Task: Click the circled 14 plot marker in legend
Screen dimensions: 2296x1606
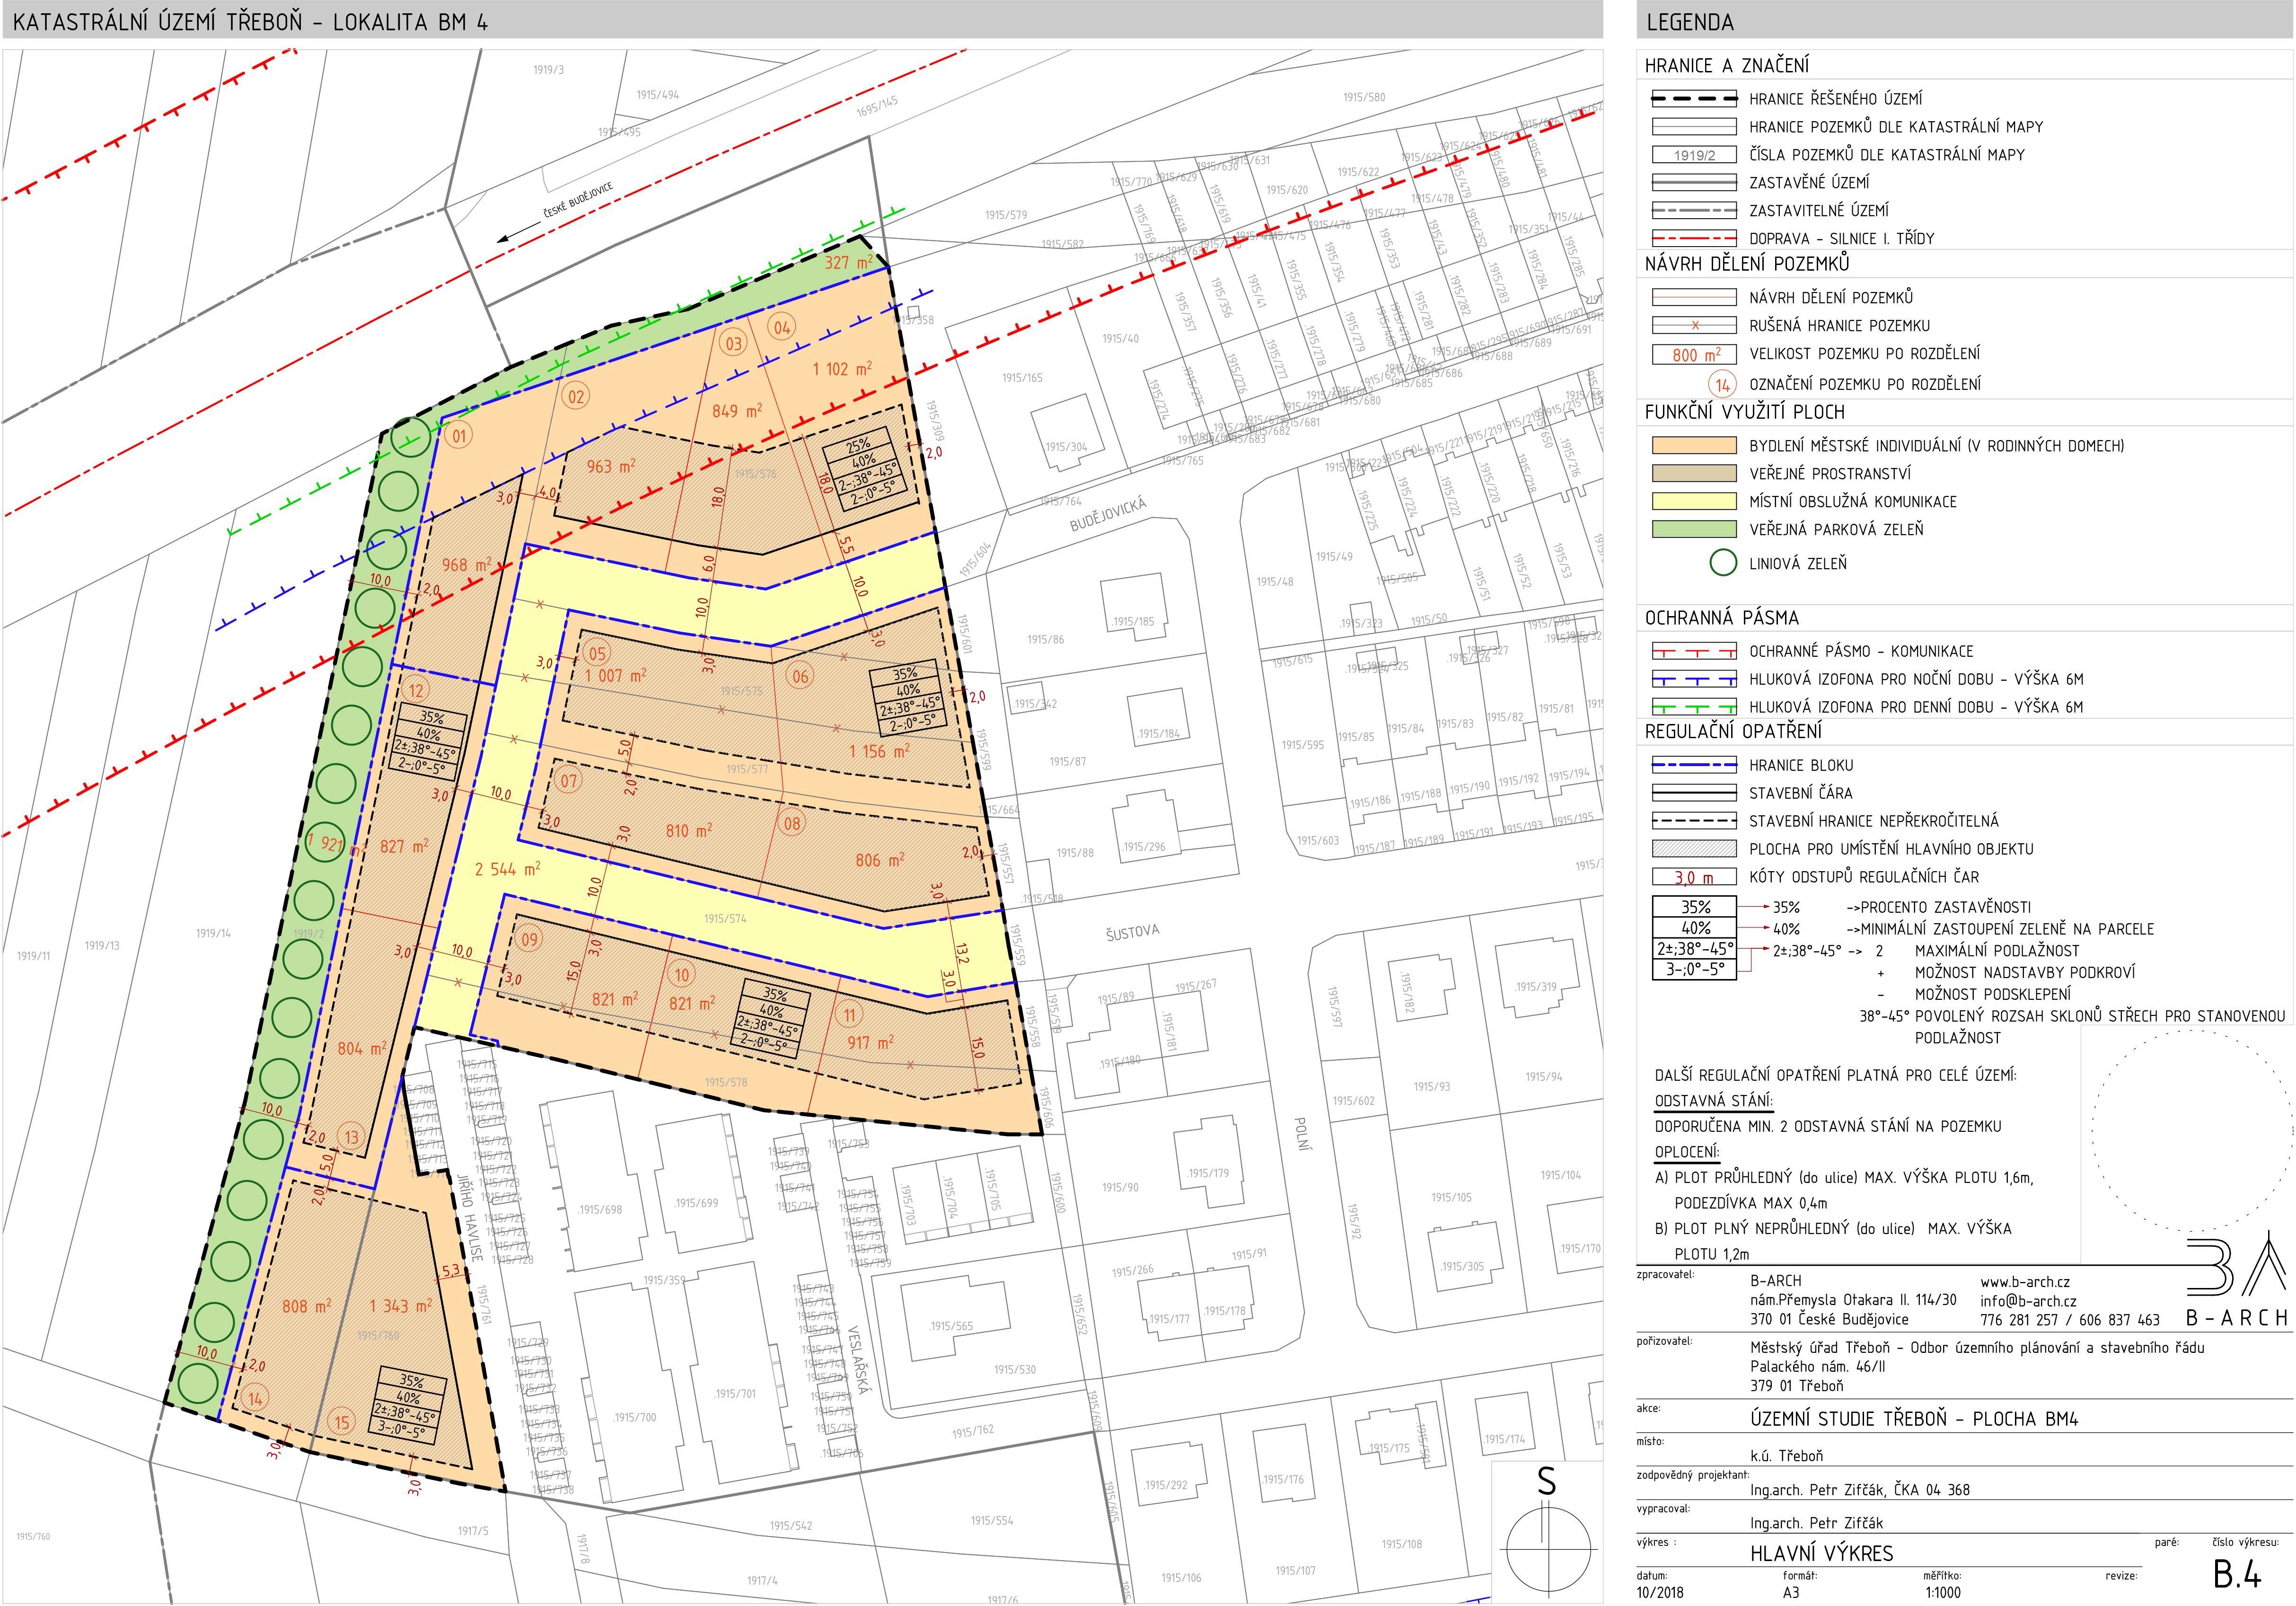Action: [x=1722, y=384]
